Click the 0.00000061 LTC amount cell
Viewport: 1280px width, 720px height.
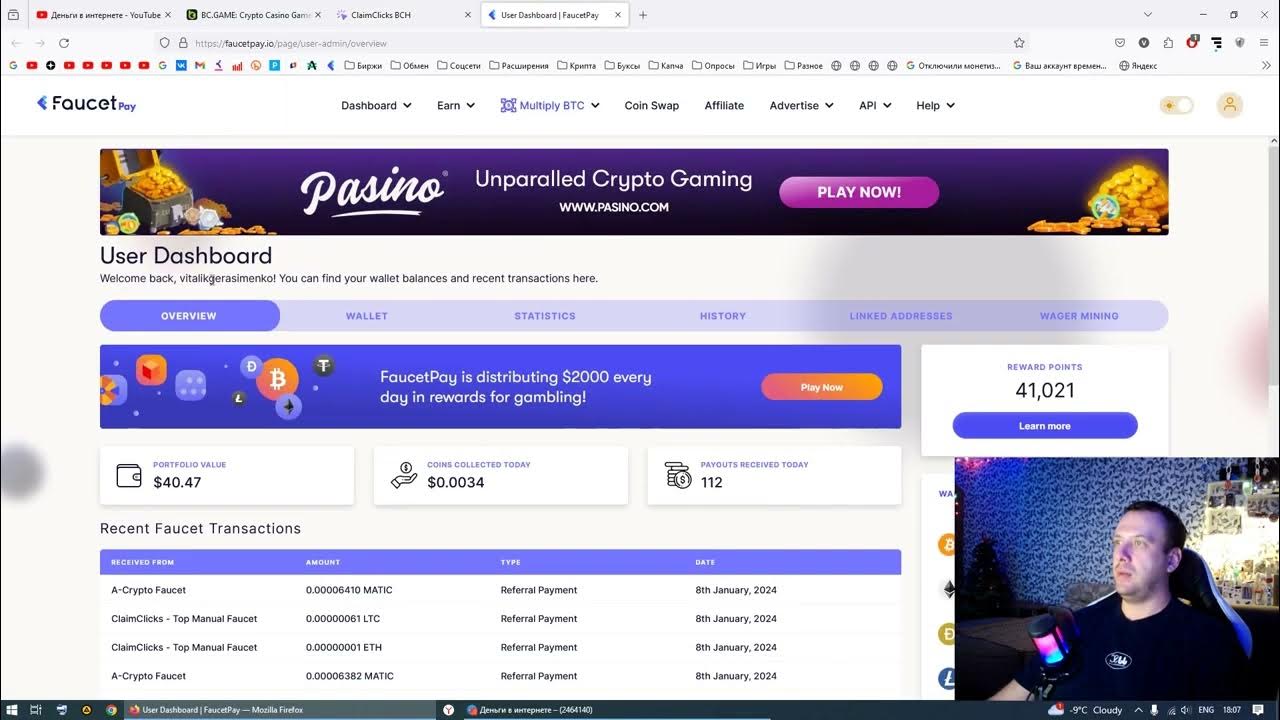click(x=343, y=619)
